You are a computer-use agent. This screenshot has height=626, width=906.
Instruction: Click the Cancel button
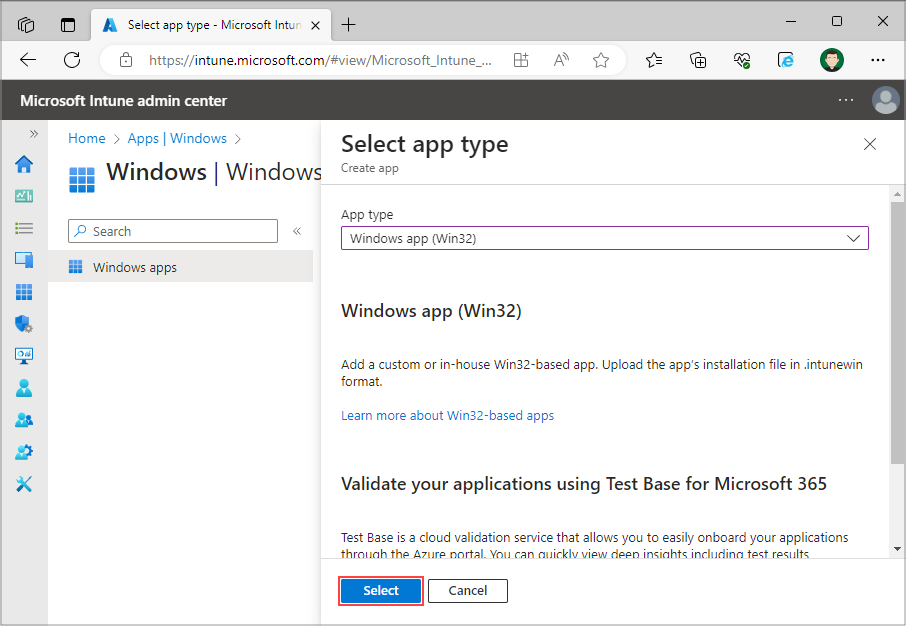tap(467, 591)
